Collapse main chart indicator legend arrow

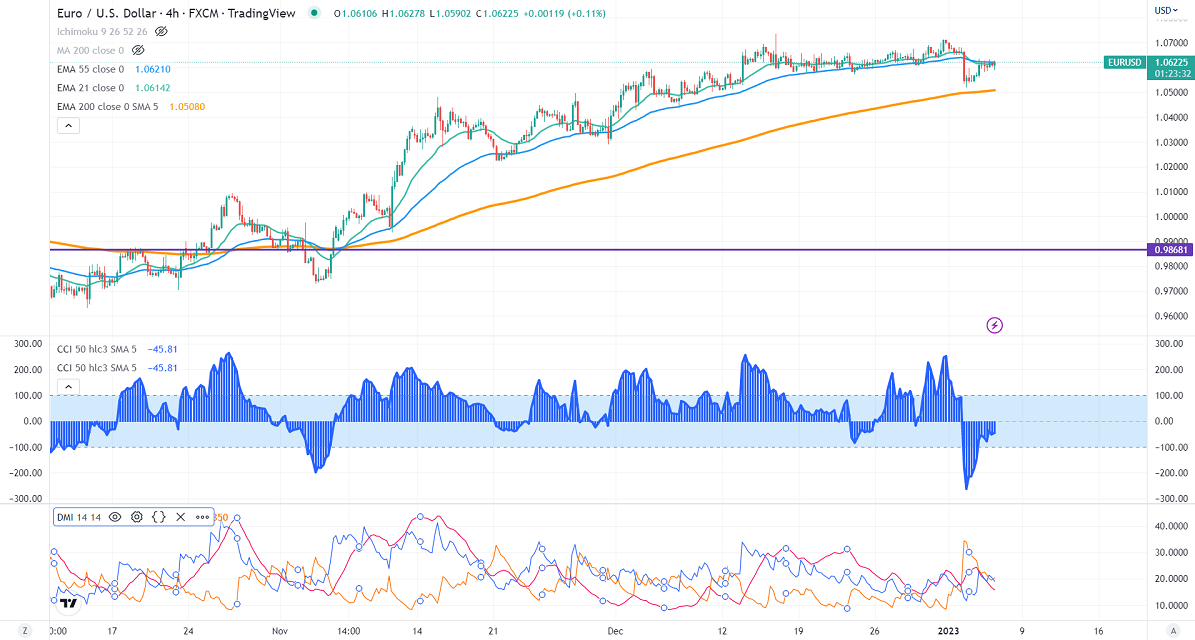[x=69, y=126]
